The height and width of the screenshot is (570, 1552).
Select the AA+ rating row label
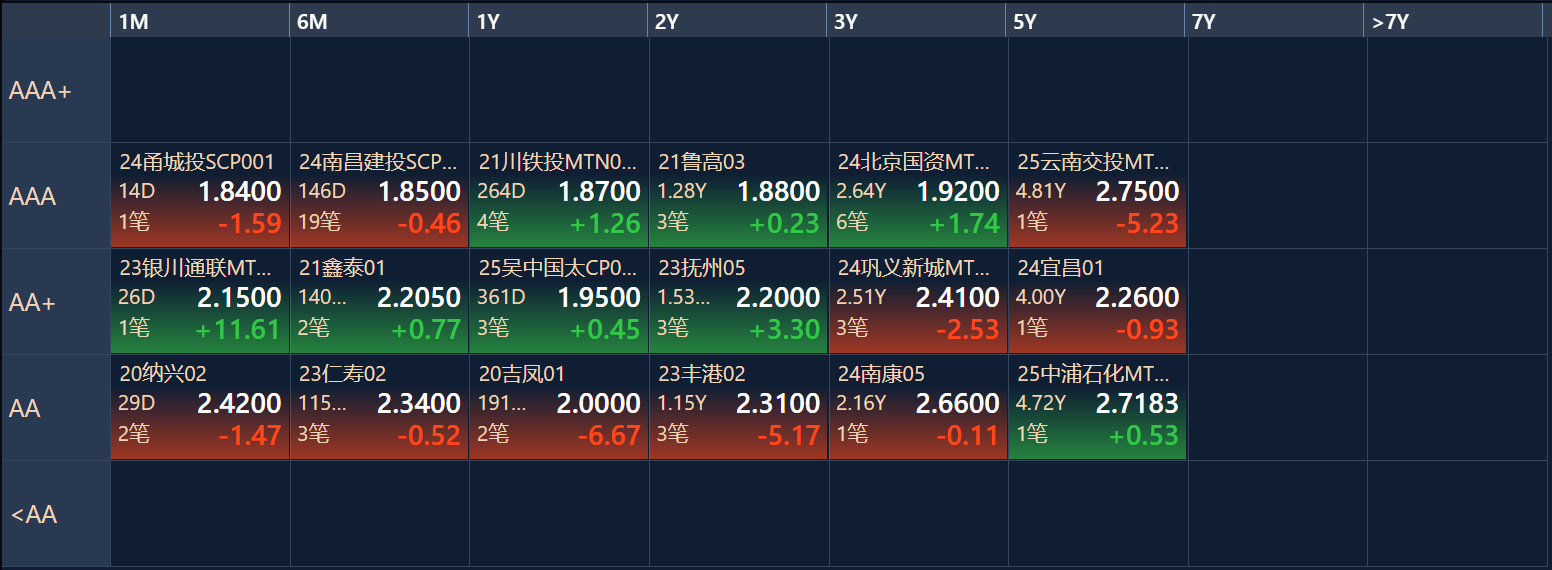click(55, 302)
